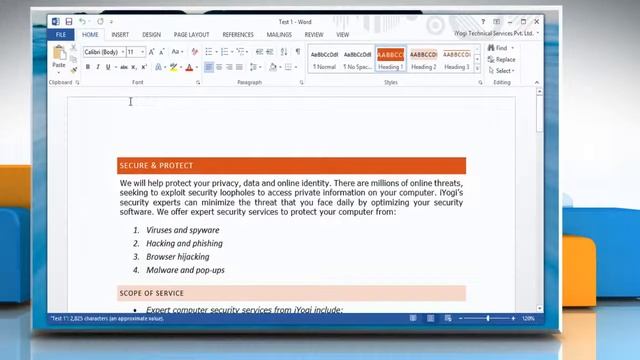
Task: Apply the Normal style
Action: 324,59
